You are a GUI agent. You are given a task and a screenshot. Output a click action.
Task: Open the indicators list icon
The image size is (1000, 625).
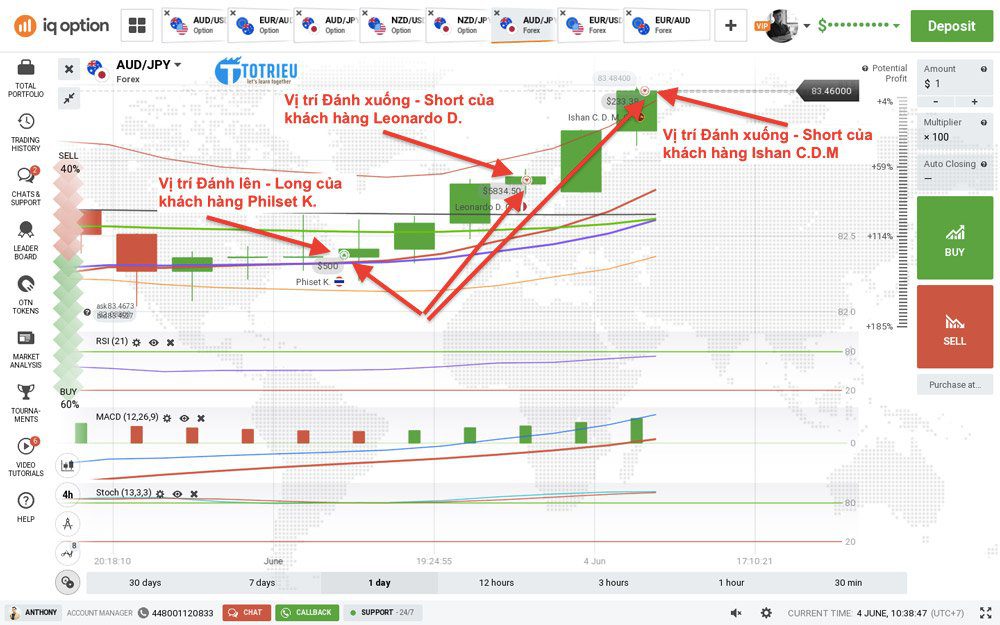[x=68, y=552]
